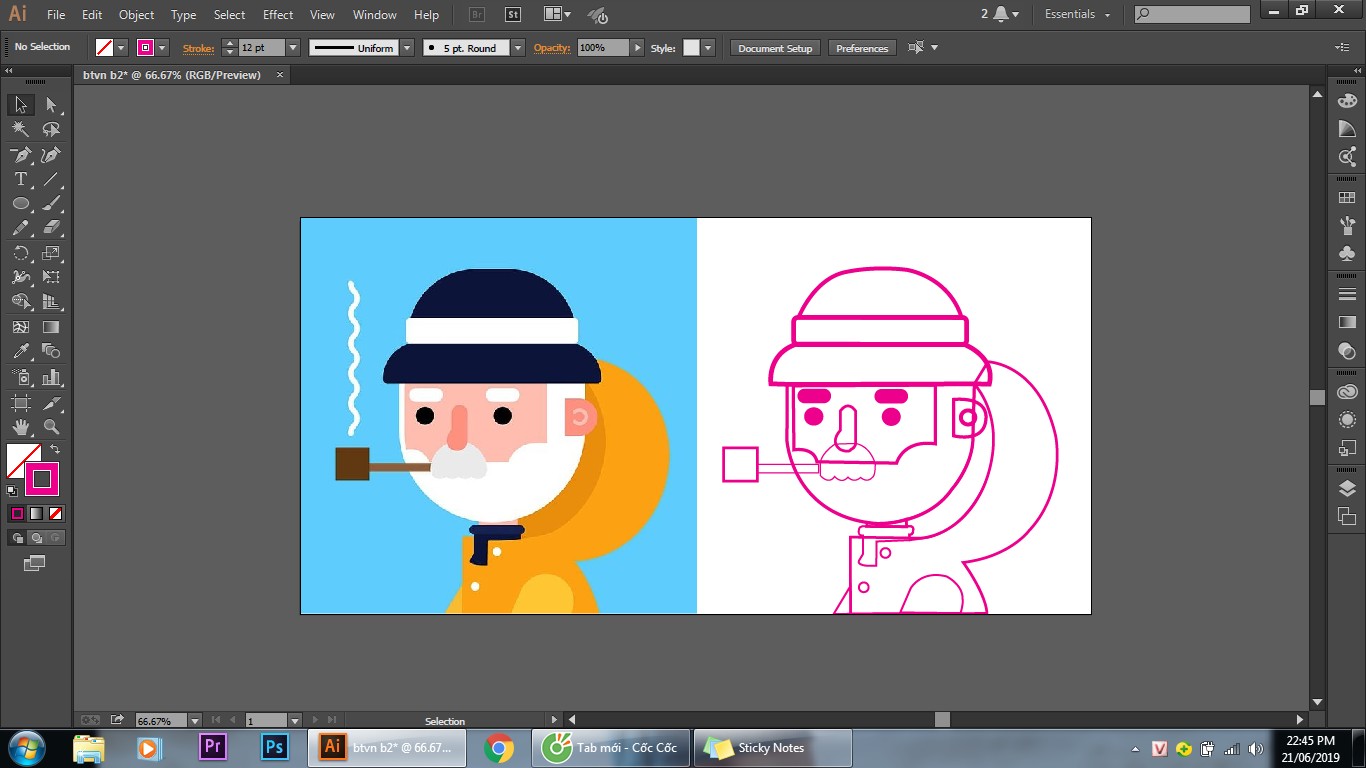
Task: Select the Gradient tool
Action: coord(51,327)
